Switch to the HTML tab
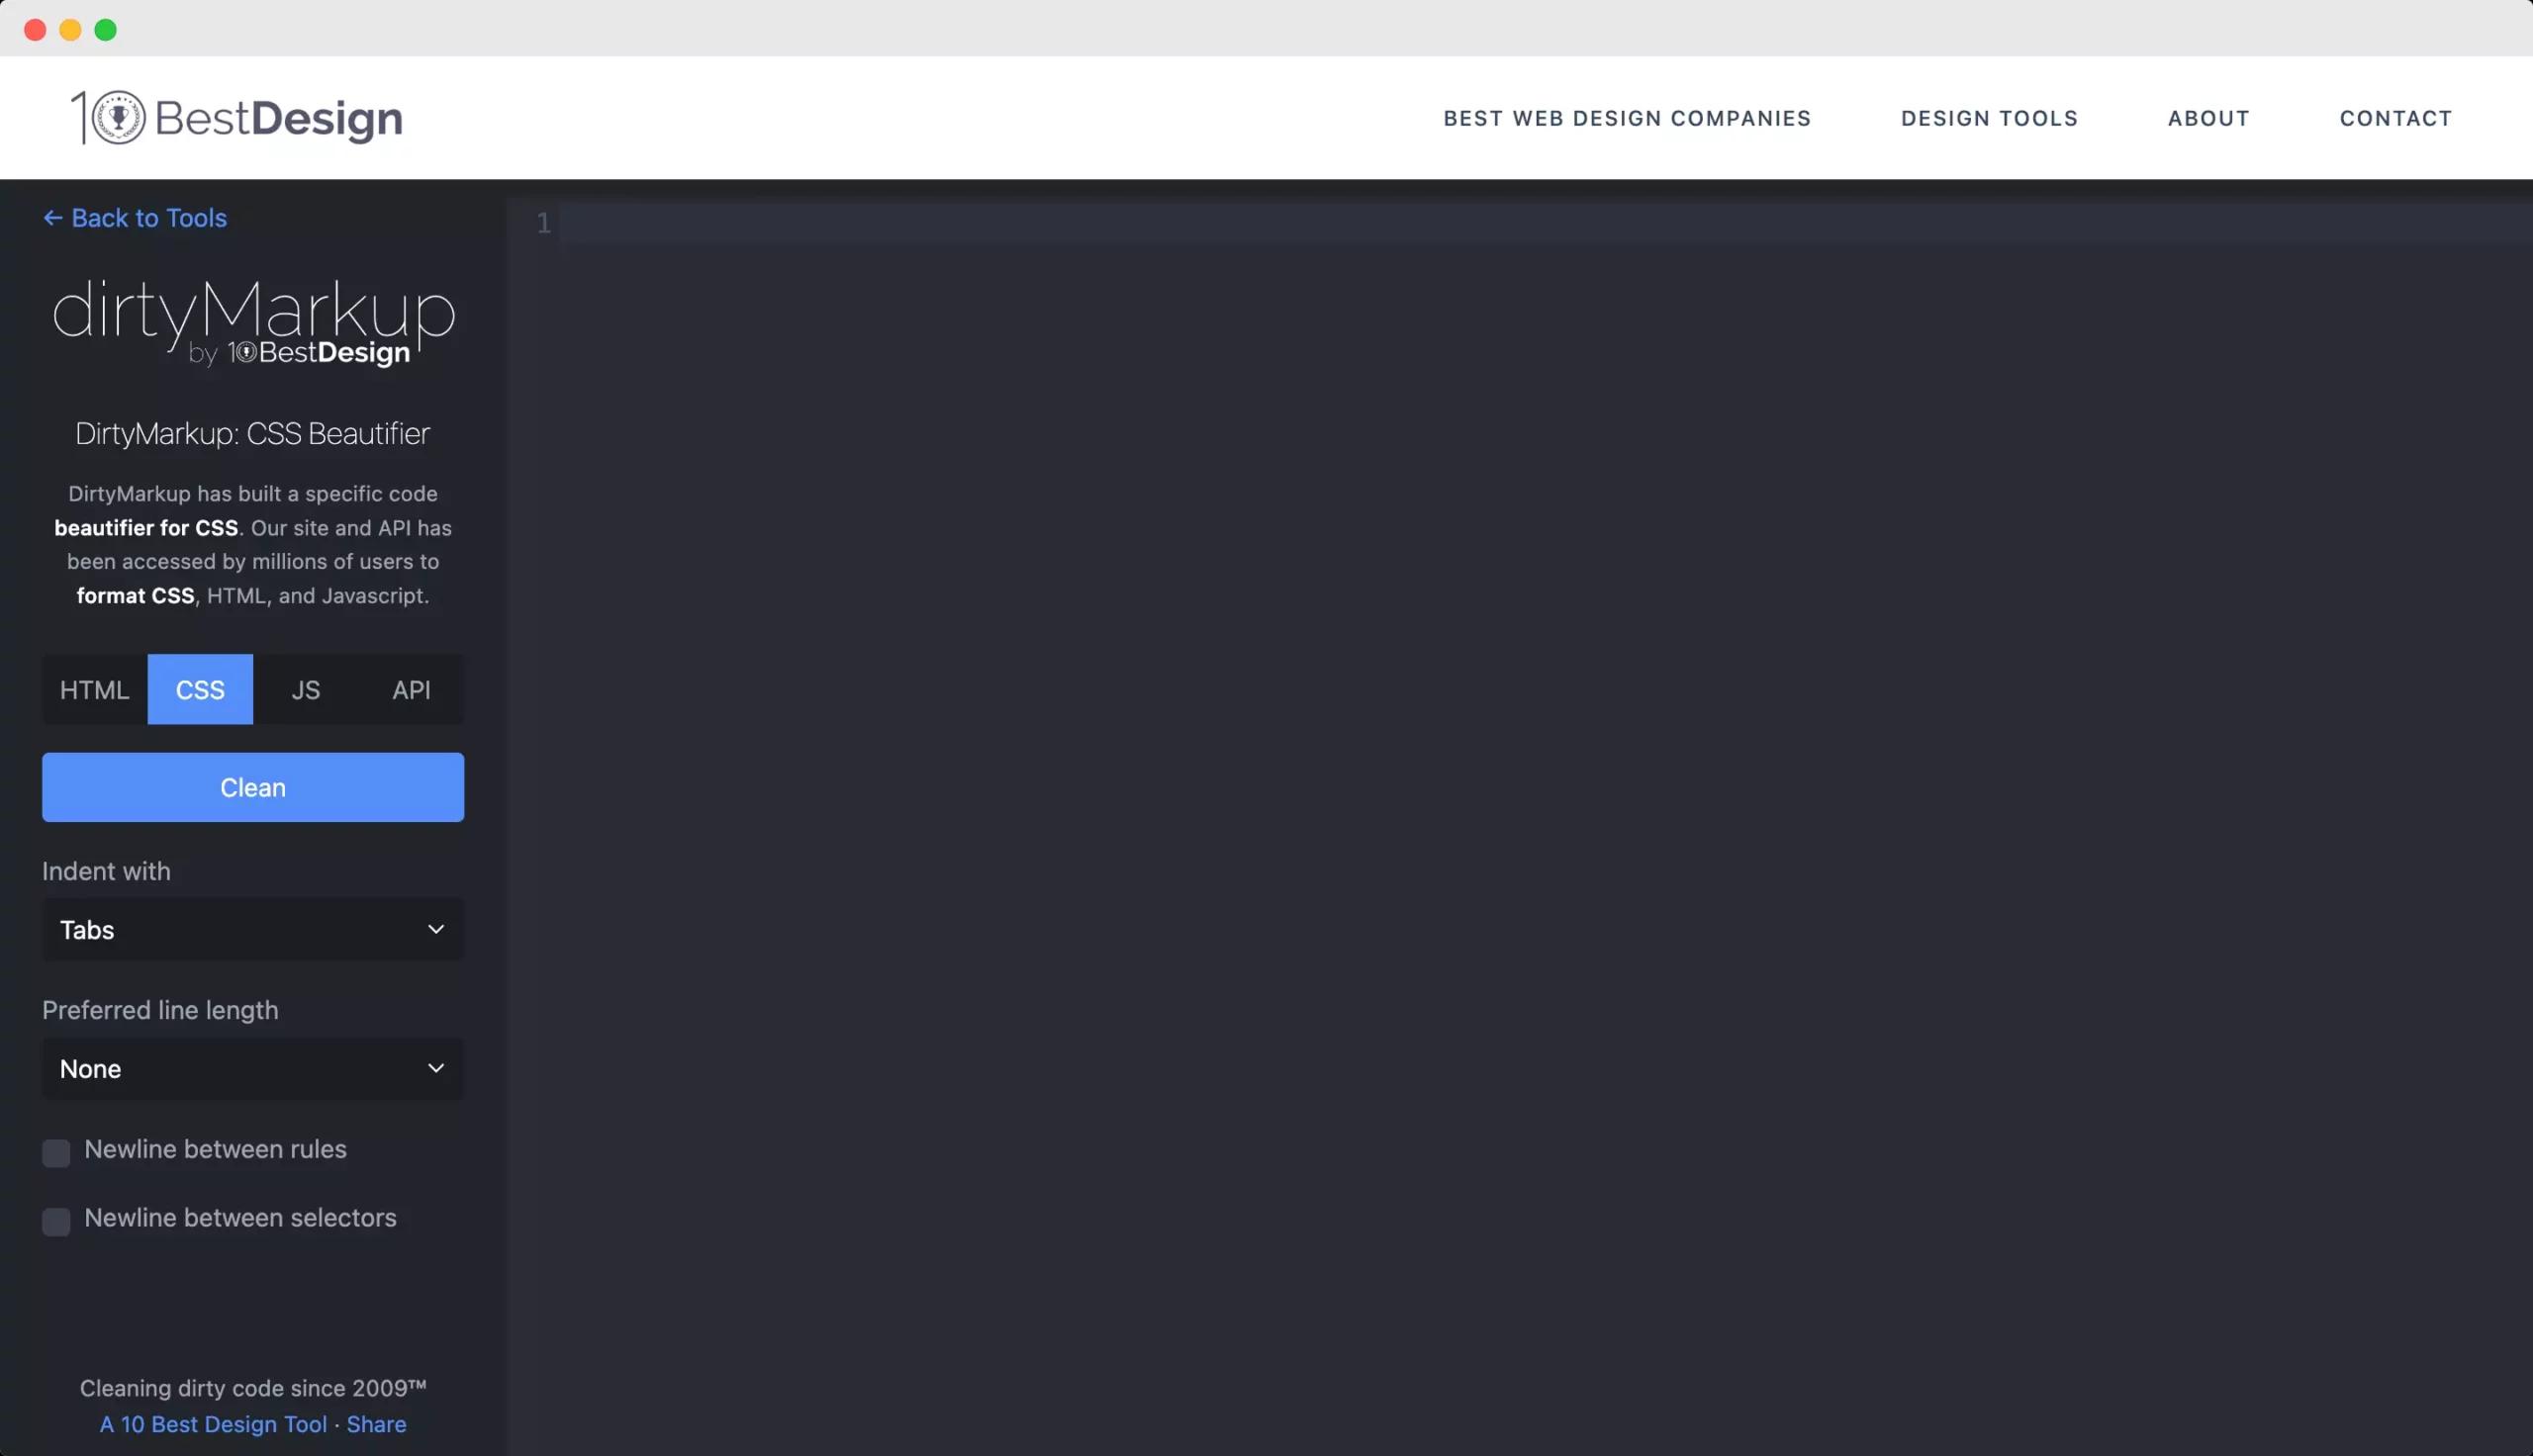 tap(94, 689)
